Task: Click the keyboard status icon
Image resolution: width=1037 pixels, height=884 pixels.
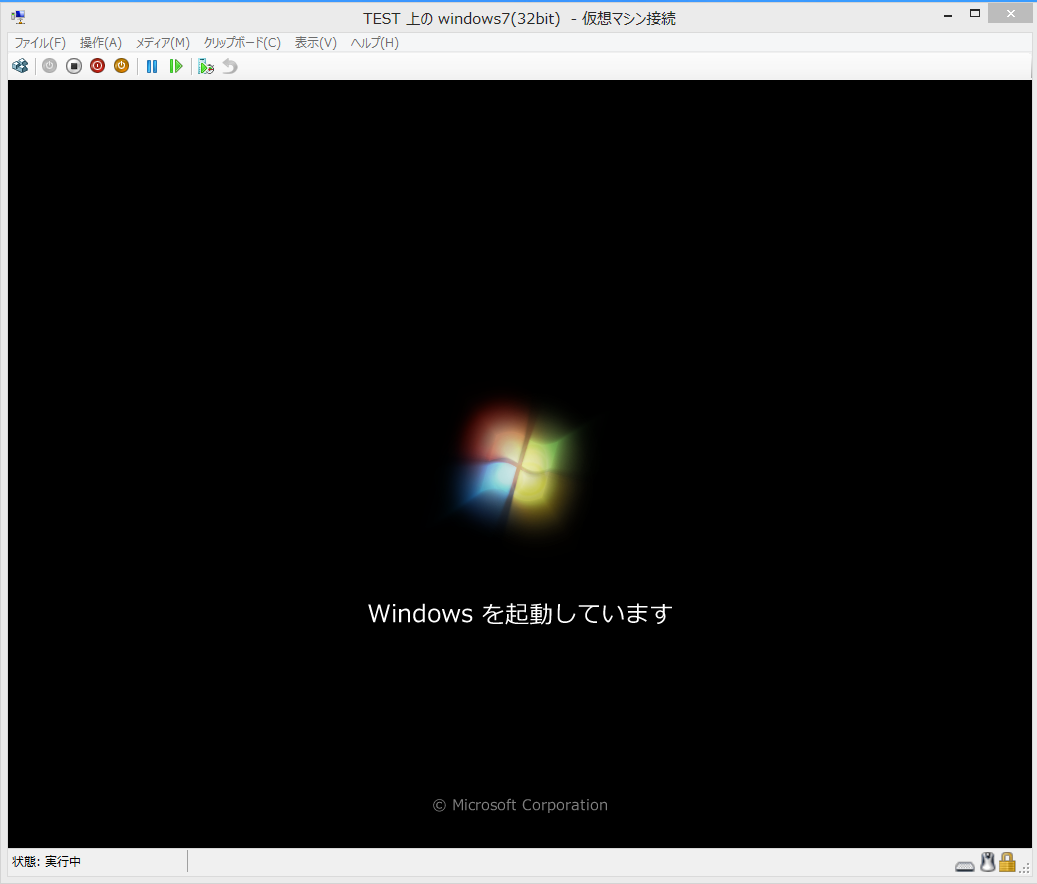Action: click(964, 865)
